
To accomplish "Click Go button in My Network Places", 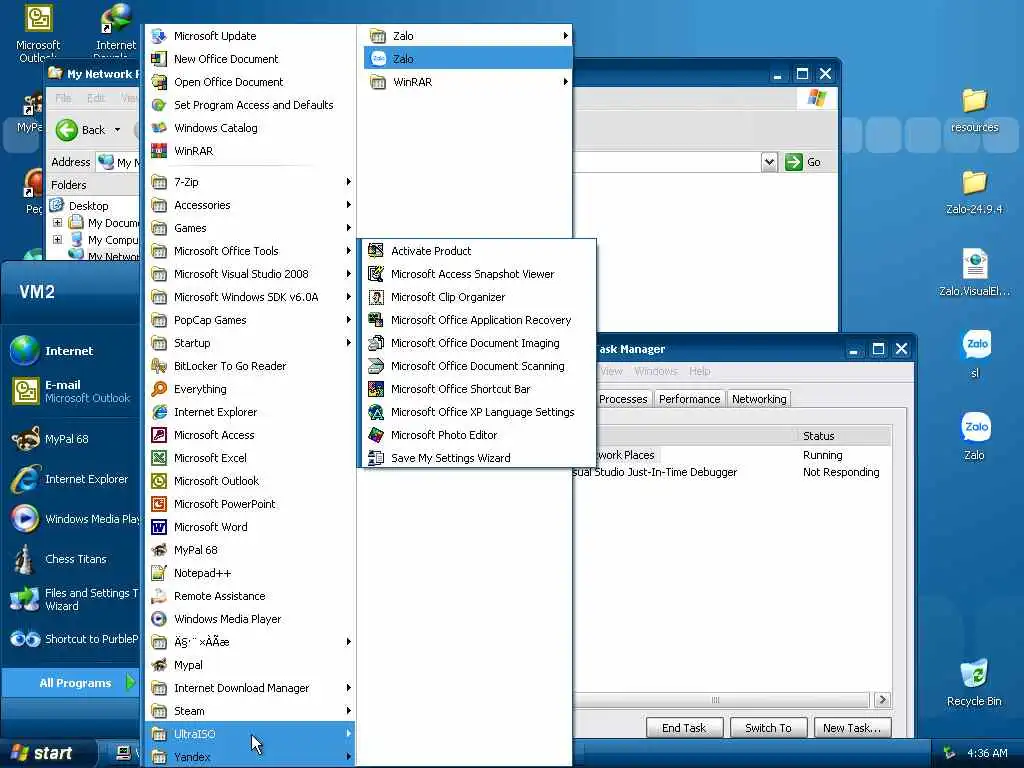I will pyautogui.click(x=803, y=162).
